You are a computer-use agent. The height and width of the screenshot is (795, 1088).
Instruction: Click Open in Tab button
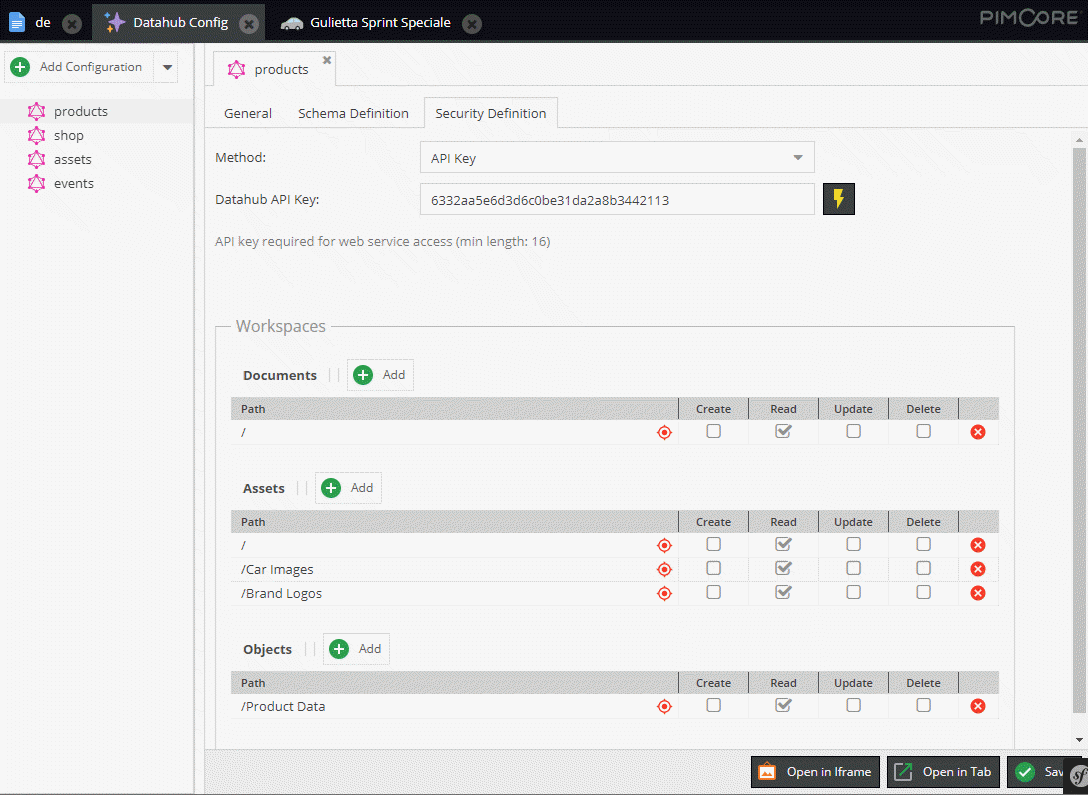tap(944, 771)
